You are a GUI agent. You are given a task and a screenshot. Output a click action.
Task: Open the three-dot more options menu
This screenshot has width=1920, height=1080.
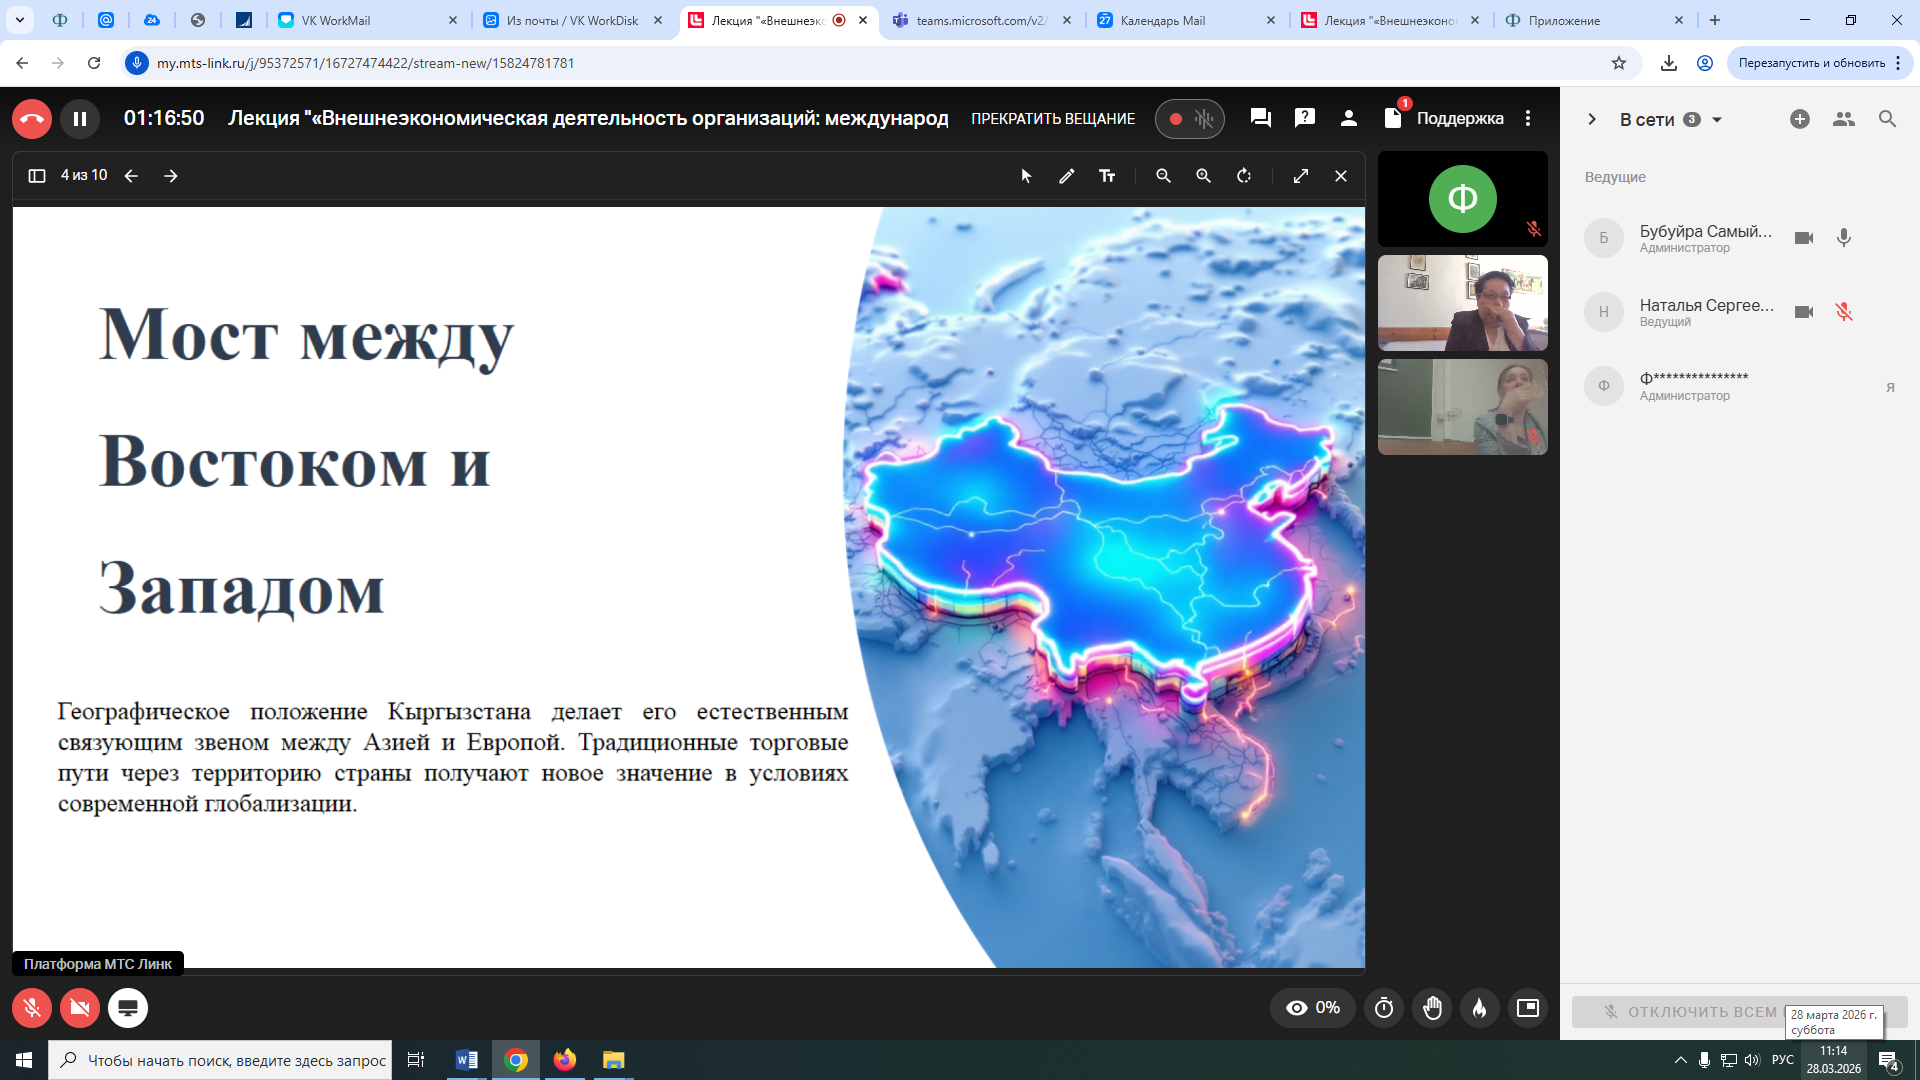[1528, 118]
